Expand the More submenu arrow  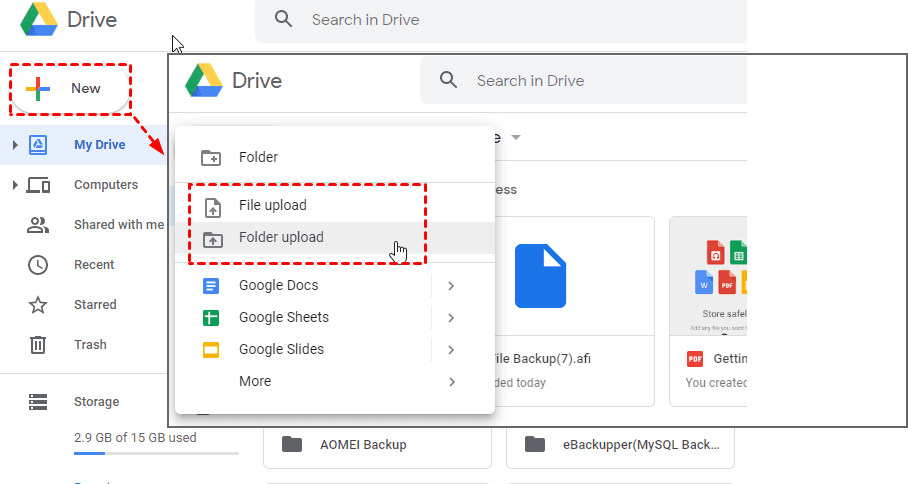(x=451, y=382)
